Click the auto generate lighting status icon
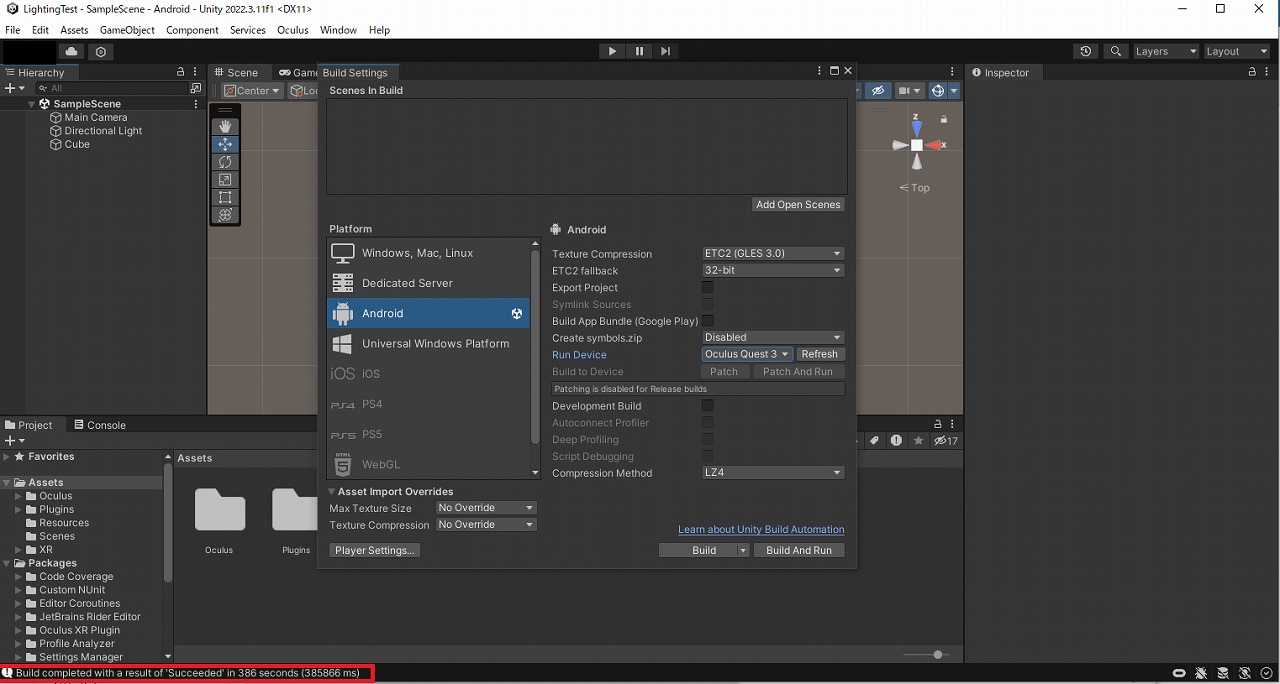Viewport: 1280px width, 684px height. [x=1245, y=673]
